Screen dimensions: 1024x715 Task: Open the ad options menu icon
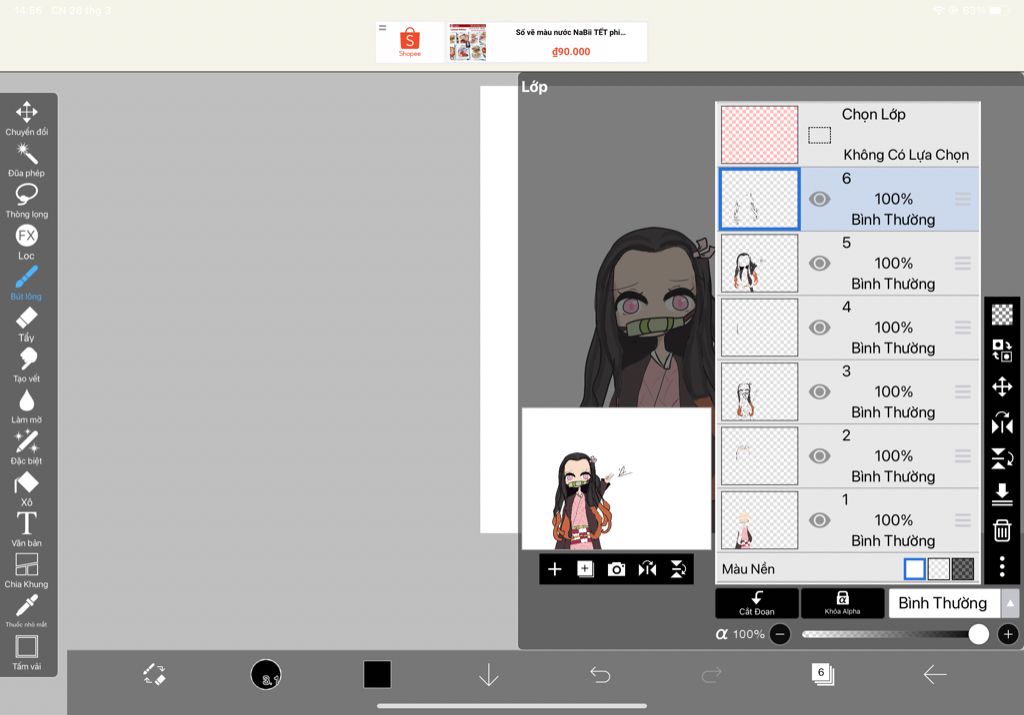(x=383, y=27)
